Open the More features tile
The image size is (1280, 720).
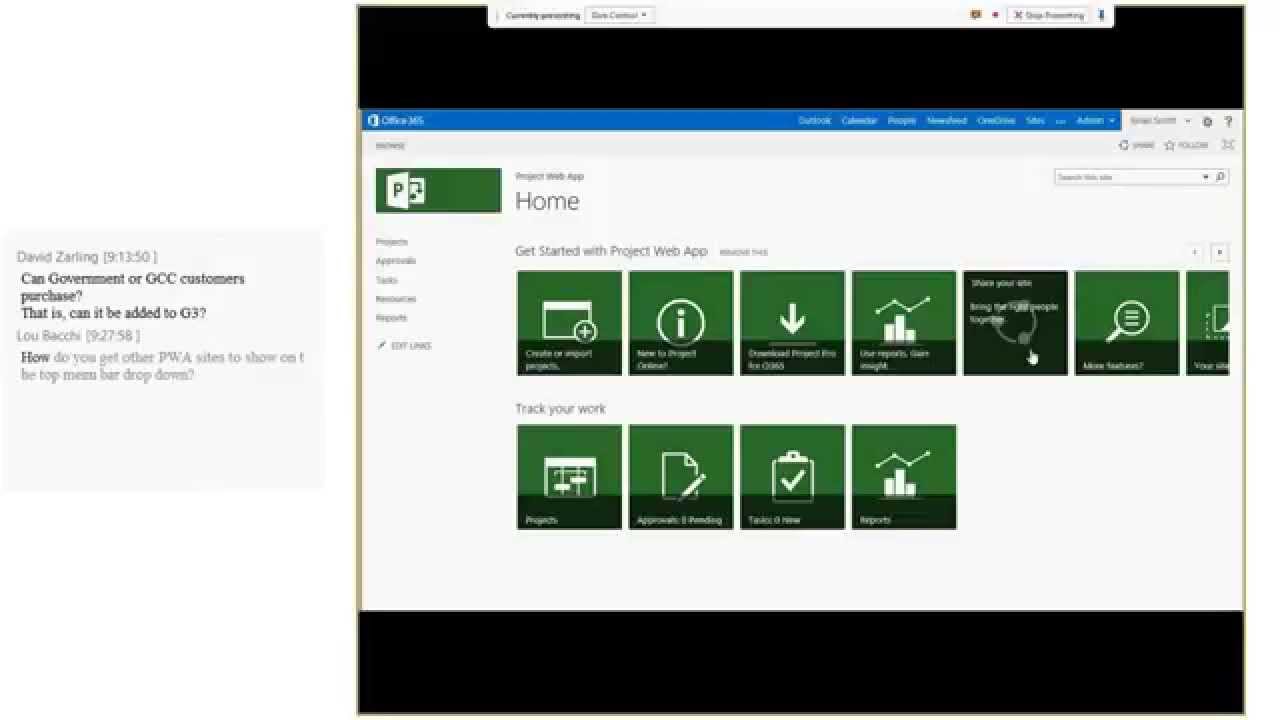point(1127,323)
